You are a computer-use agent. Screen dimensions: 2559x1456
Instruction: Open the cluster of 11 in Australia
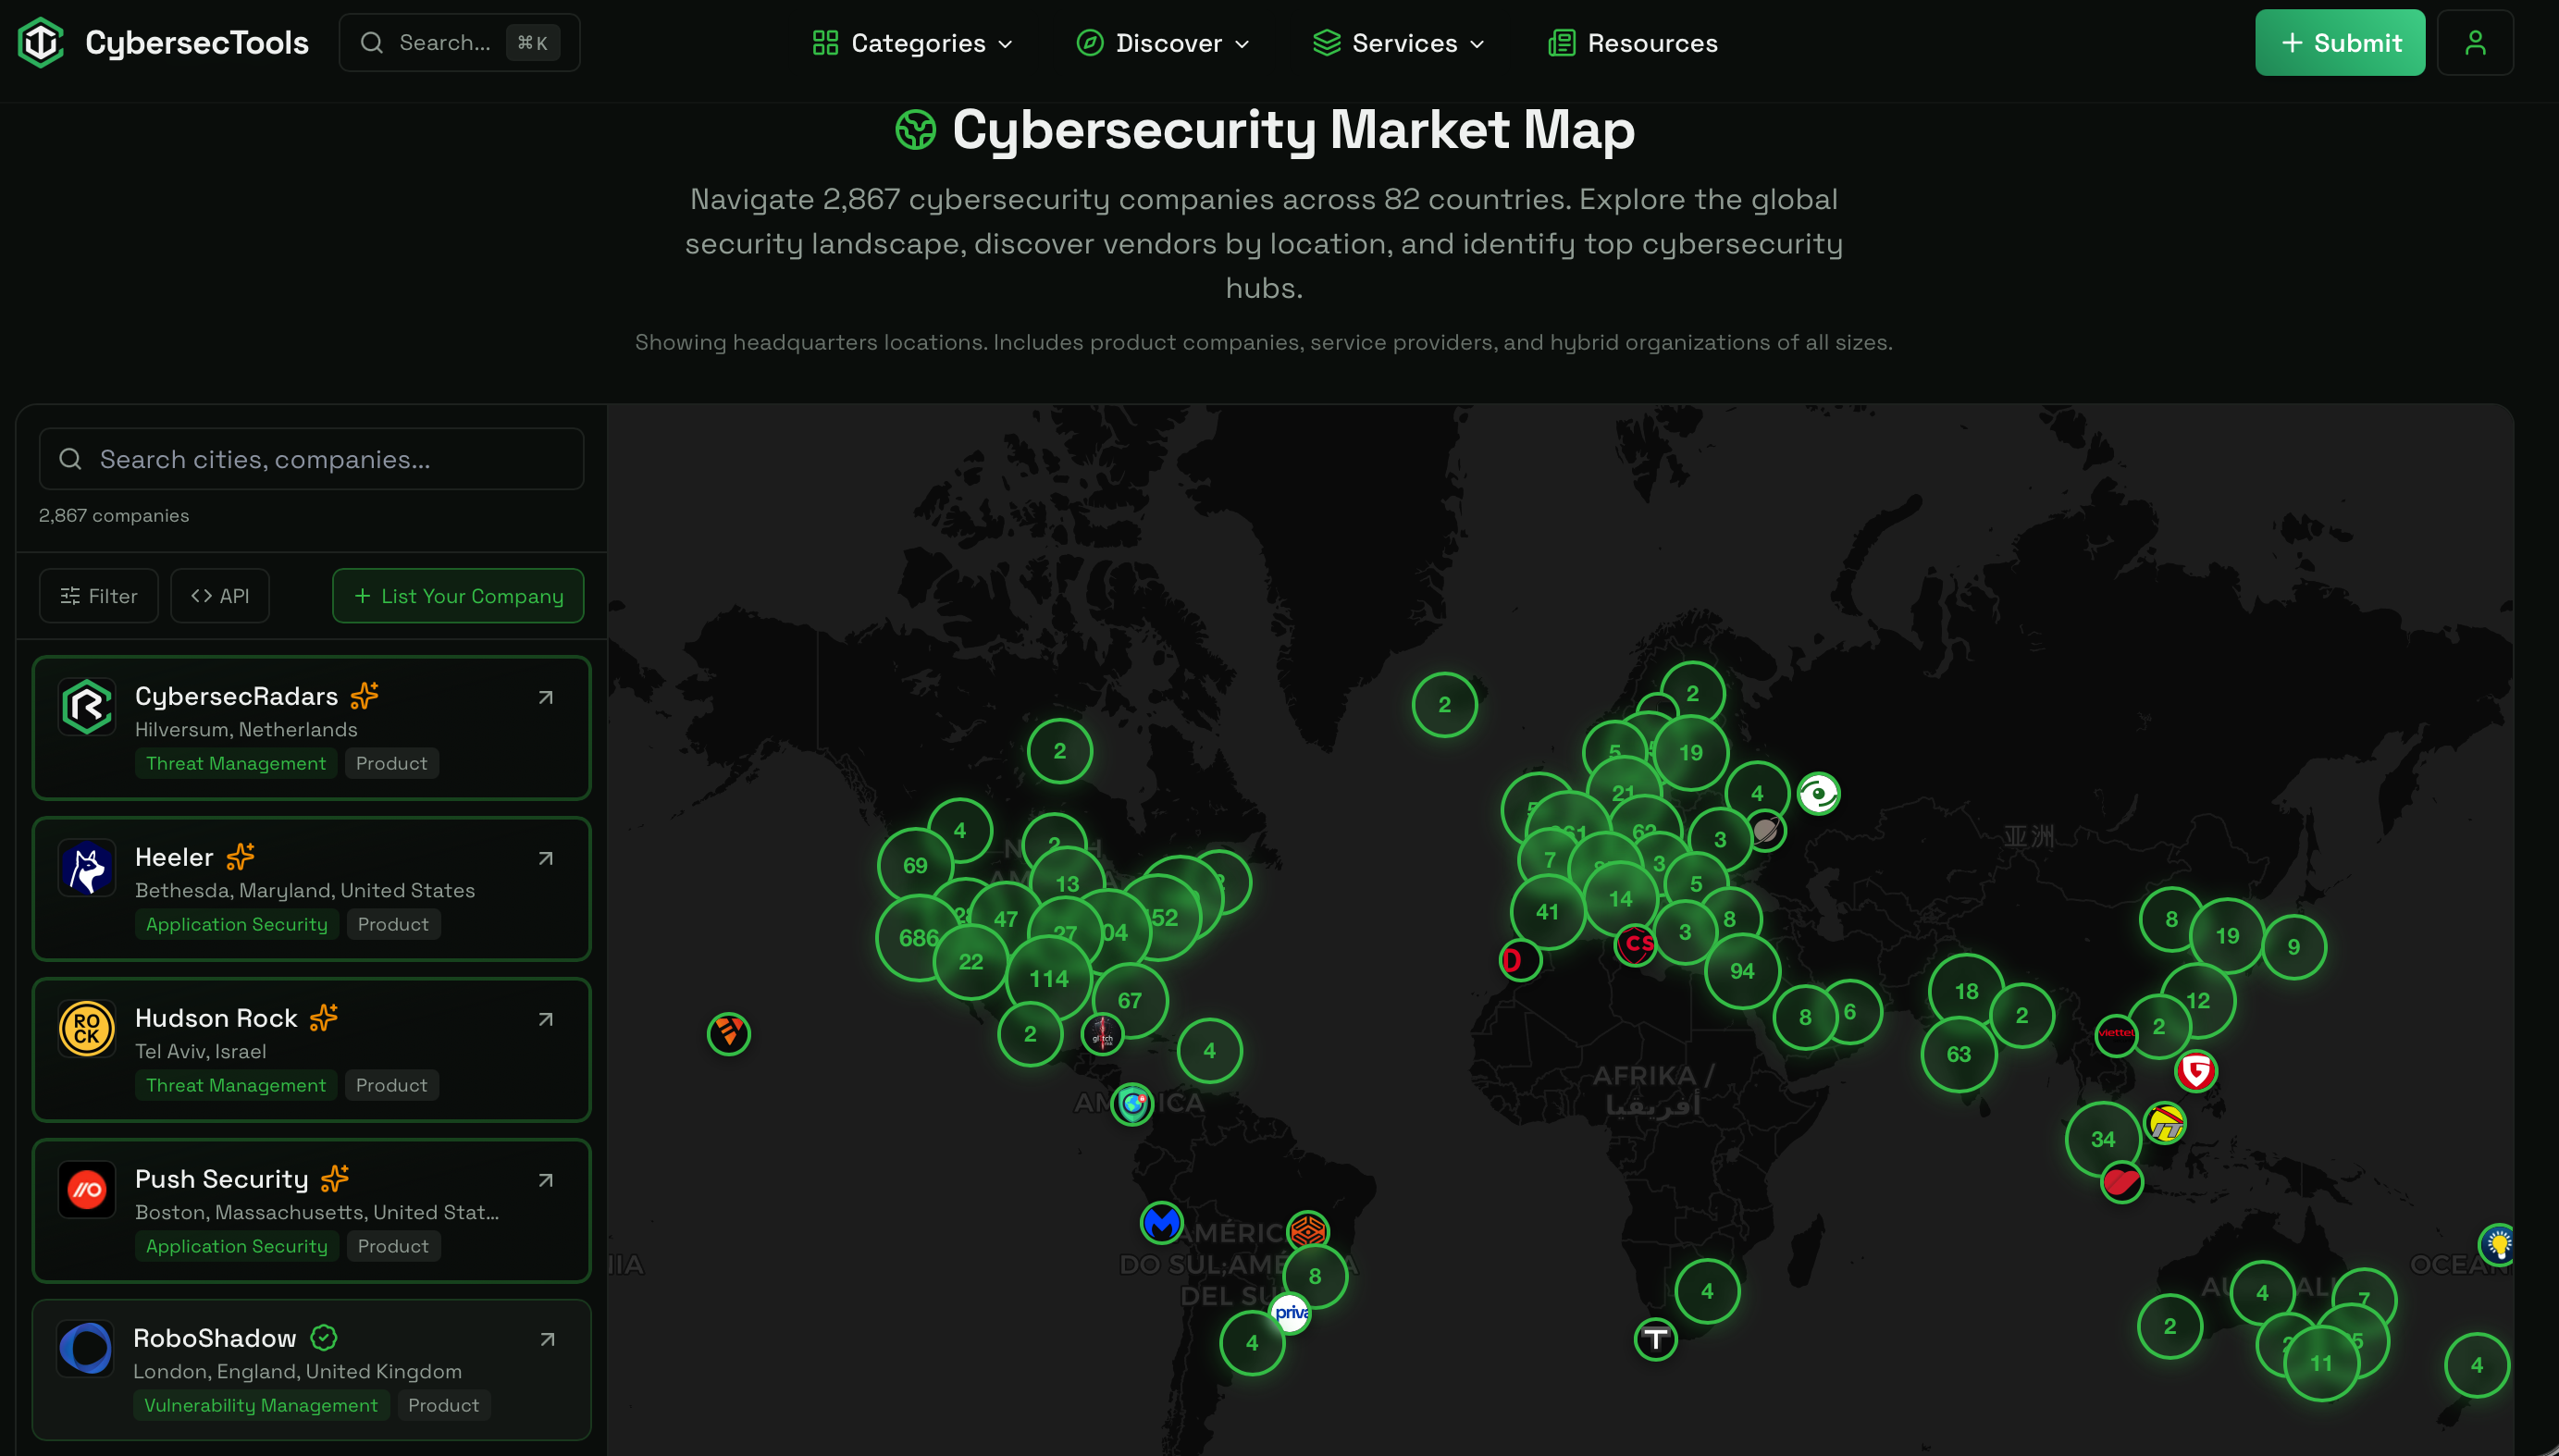click(x=2321, y=1363)
